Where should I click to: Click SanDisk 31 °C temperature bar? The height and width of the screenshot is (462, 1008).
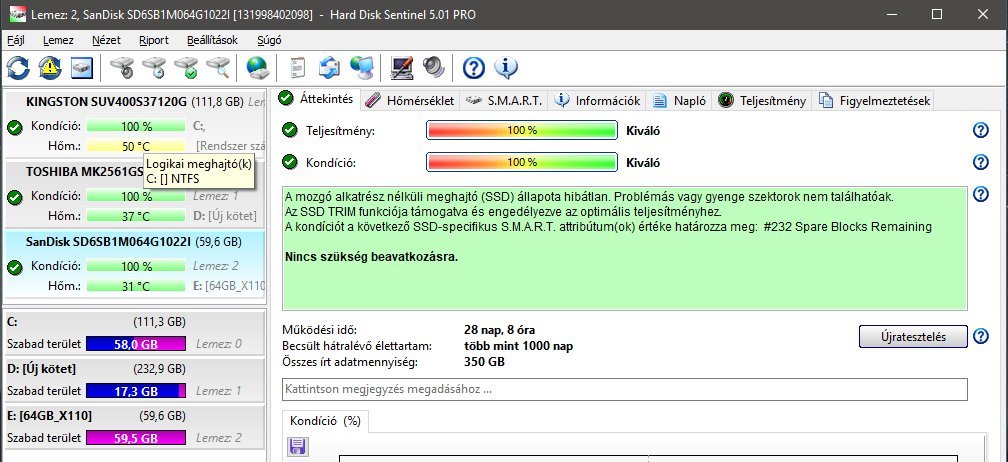pos(136,286)
